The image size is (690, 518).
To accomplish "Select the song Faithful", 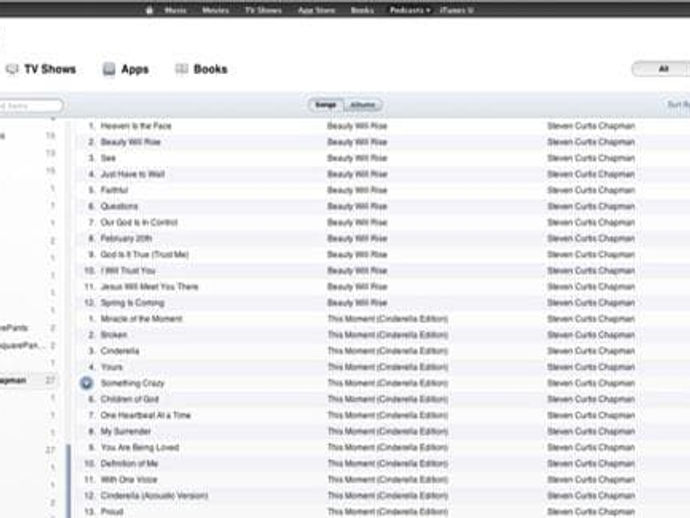I will [x=114, y=190].
